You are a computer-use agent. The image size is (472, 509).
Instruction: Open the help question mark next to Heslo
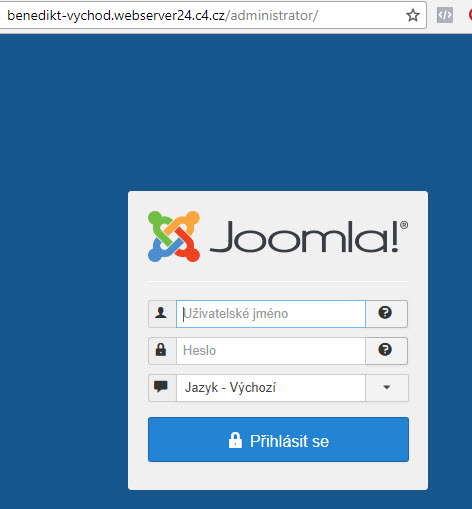click(x=385, y=350)
